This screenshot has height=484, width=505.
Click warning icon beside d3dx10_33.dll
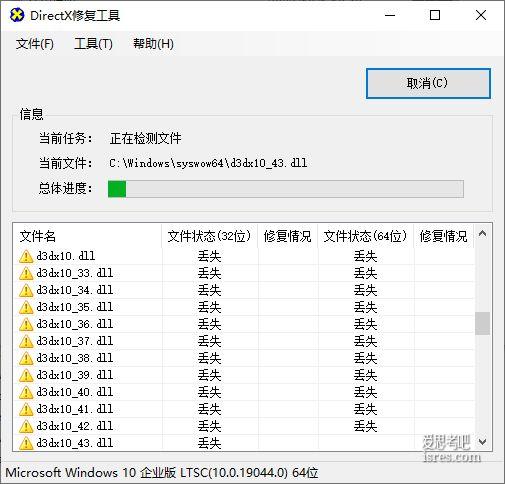coord(26,273)
